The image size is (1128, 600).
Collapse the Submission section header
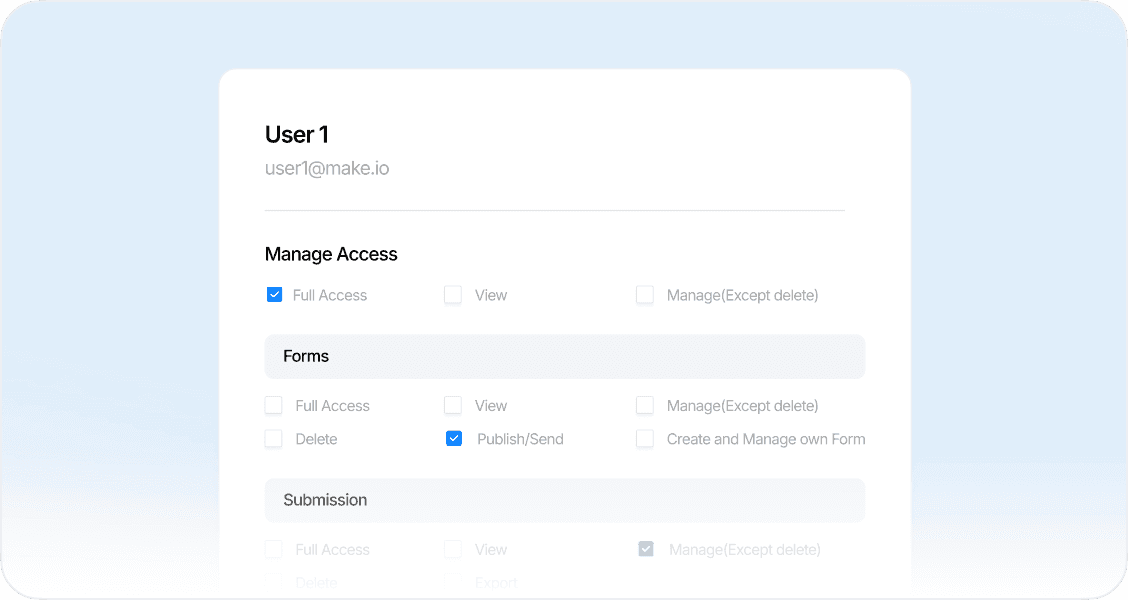[564, 500]
